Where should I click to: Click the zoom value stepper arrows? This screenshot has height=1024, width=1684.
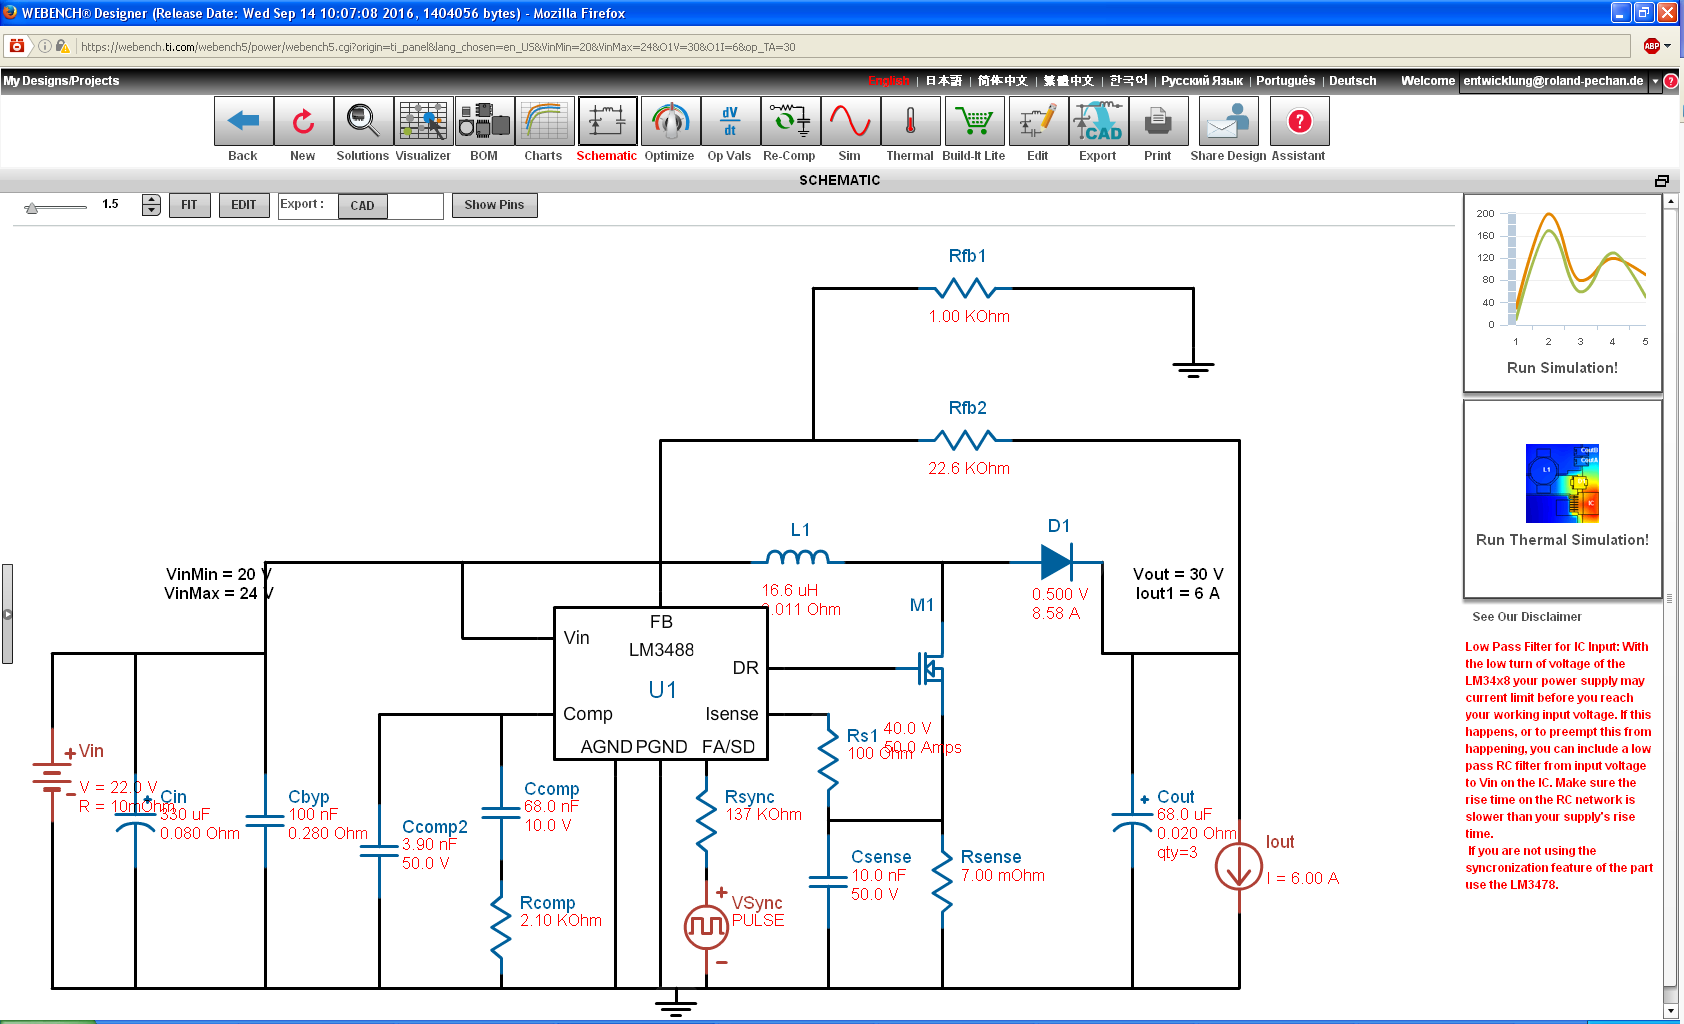click(x=151, y=205)
